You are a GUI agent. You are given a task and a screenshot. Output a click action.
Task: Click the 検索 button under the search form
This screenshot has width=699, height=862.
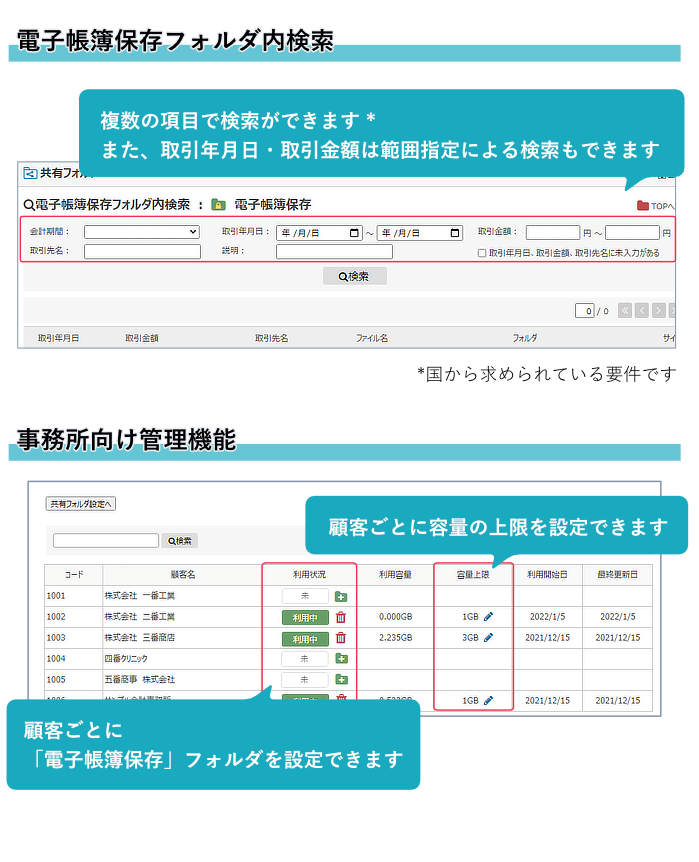tap(354, 276)
